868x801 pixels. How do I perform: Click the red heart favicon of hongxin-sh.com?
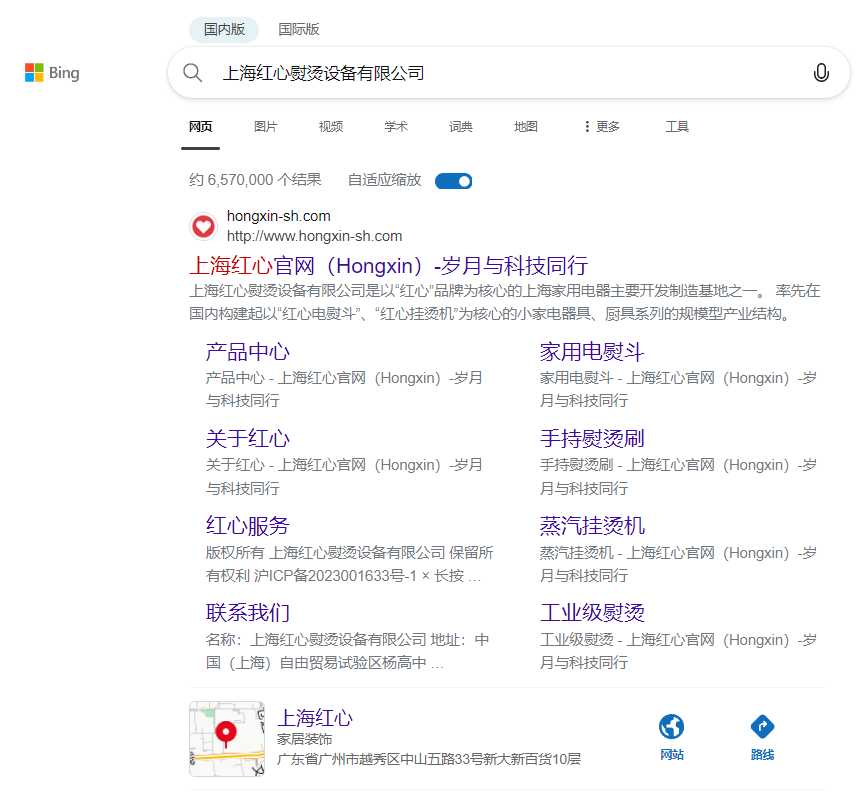point(203,226)
